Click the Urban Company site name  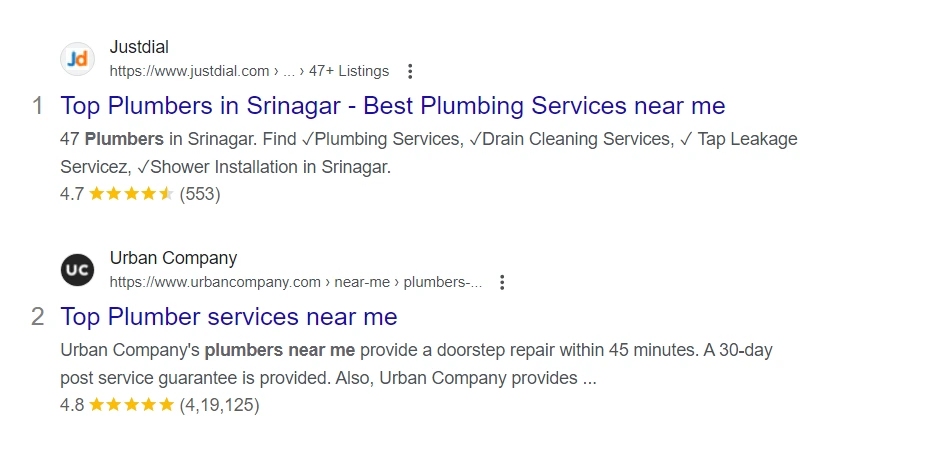(173, 258)
